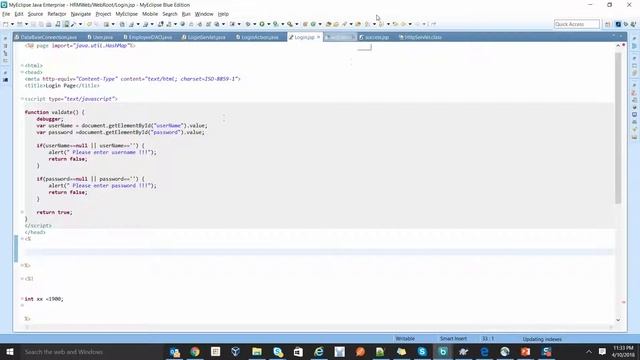Select the MyEclipse Java Enterprise perspective icon
Image resolution: width=640 pixels, height=360 pixels.
[618, 24]
